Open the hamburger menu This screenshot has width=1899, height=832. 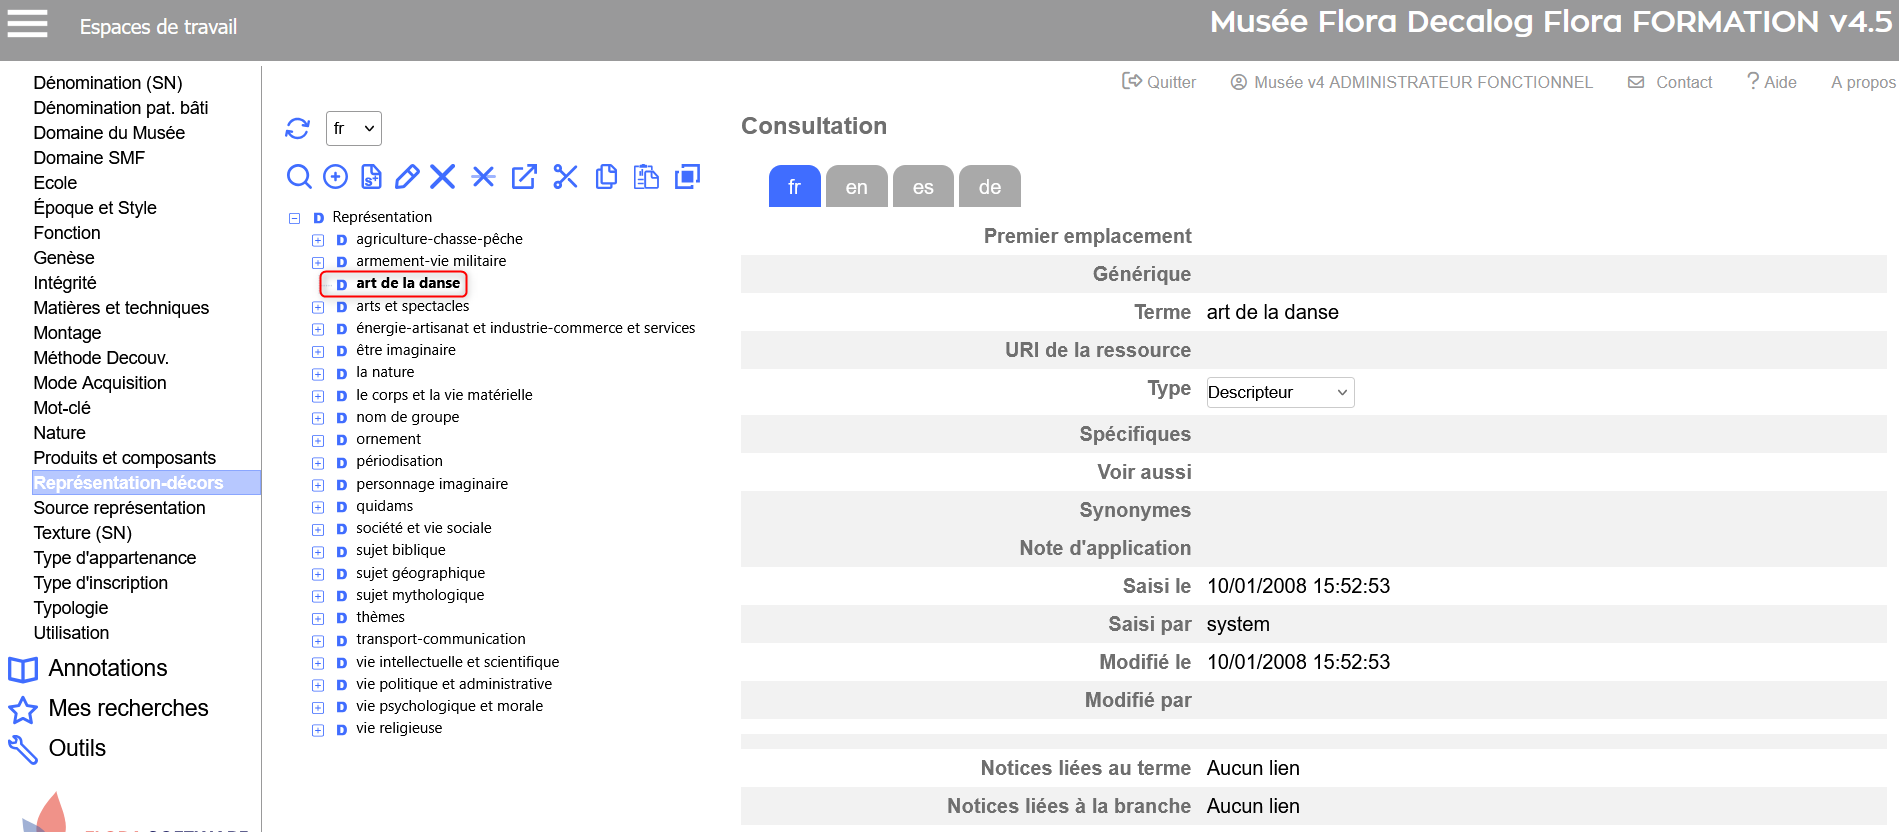click(28, 24)
